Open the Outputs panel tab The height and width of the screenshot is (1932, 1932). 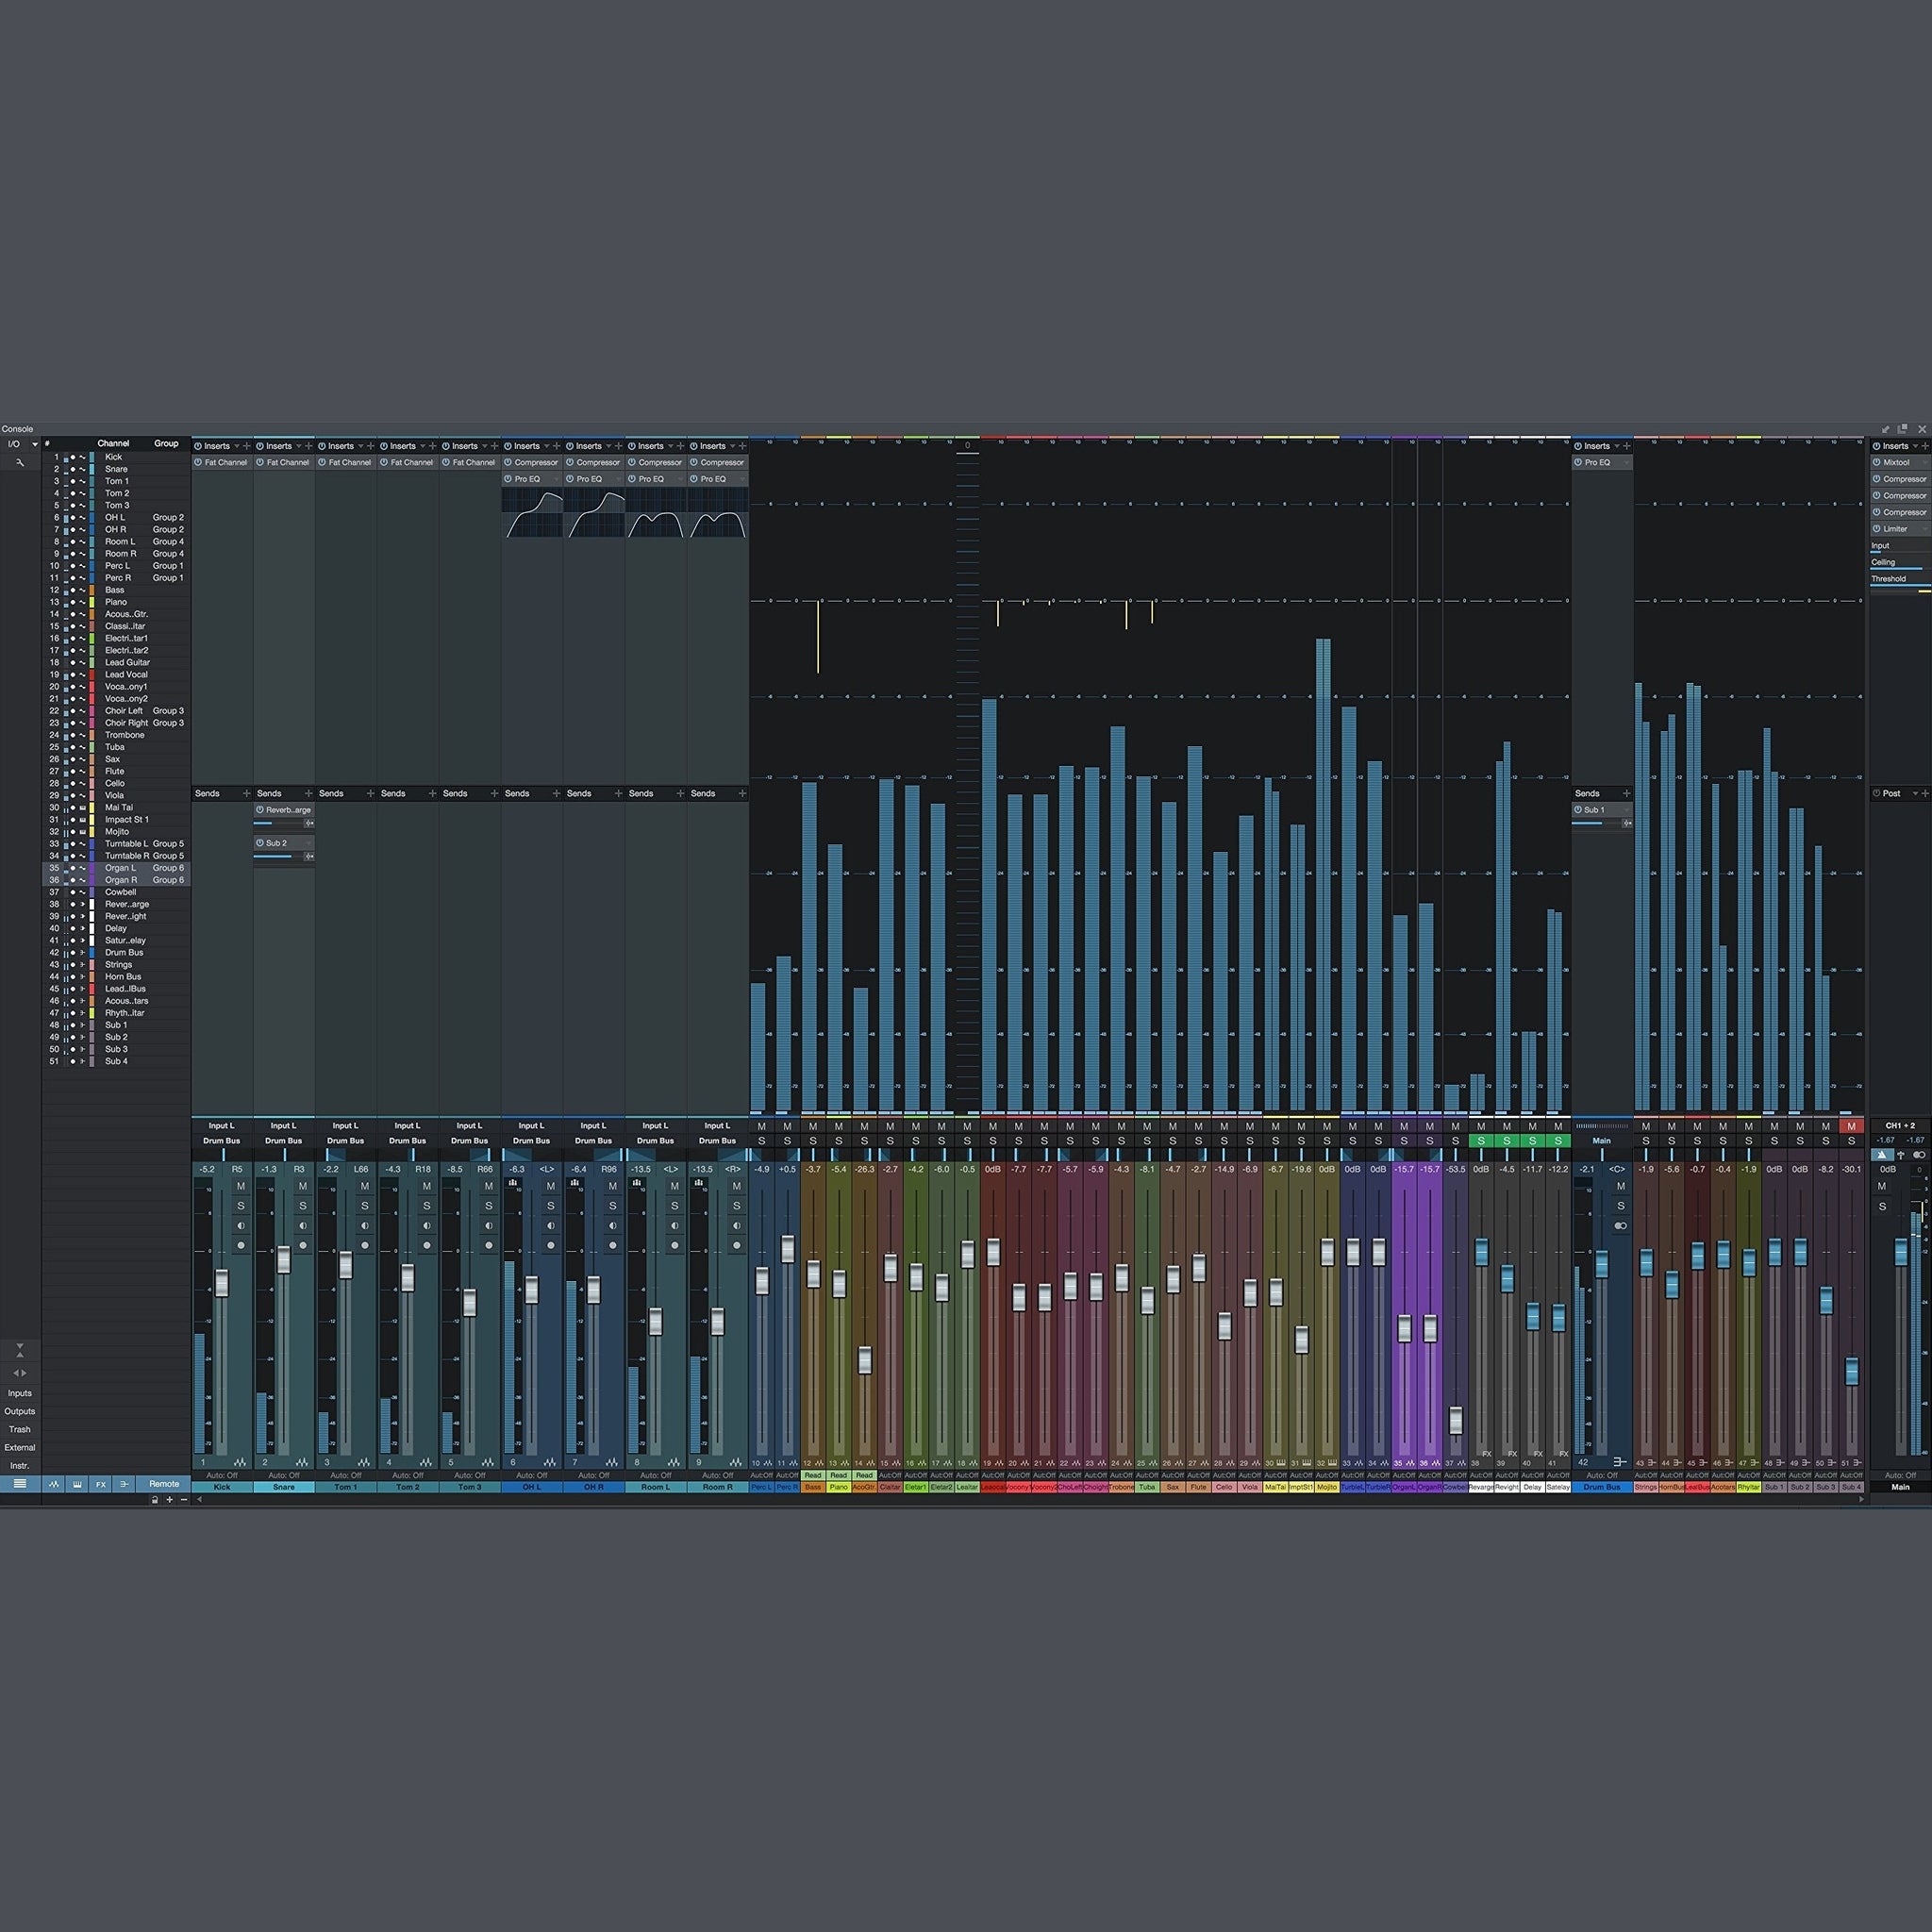19,1411
